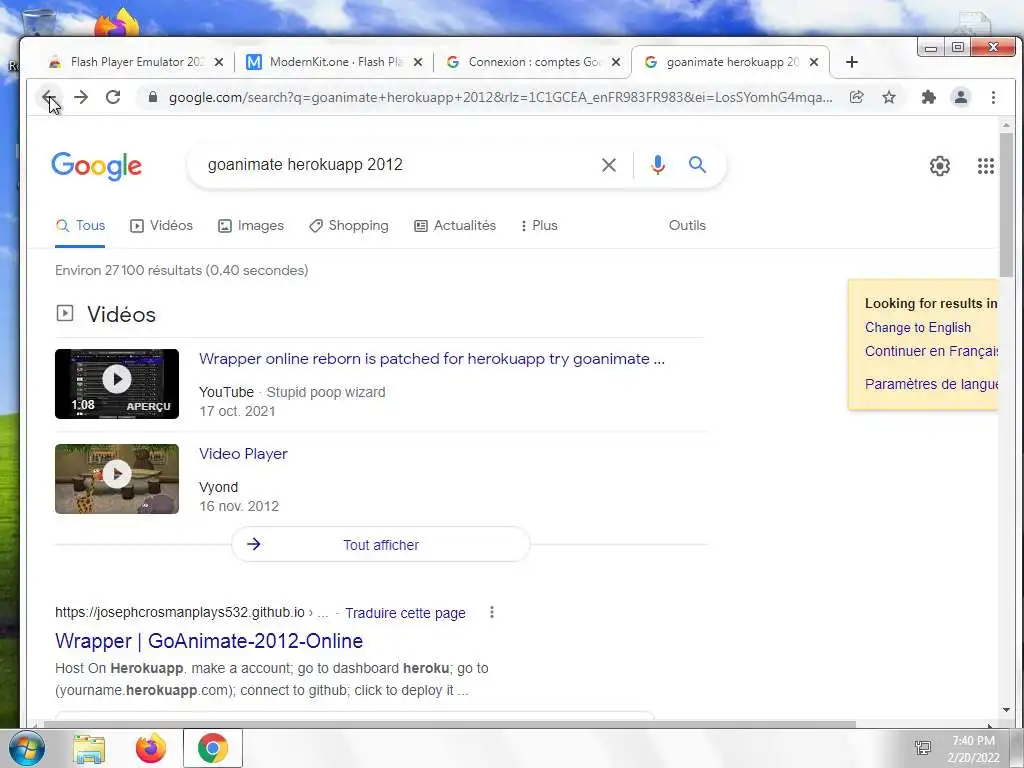
Task: Click the horizontal scrollbar
Action: pos(449,724)
